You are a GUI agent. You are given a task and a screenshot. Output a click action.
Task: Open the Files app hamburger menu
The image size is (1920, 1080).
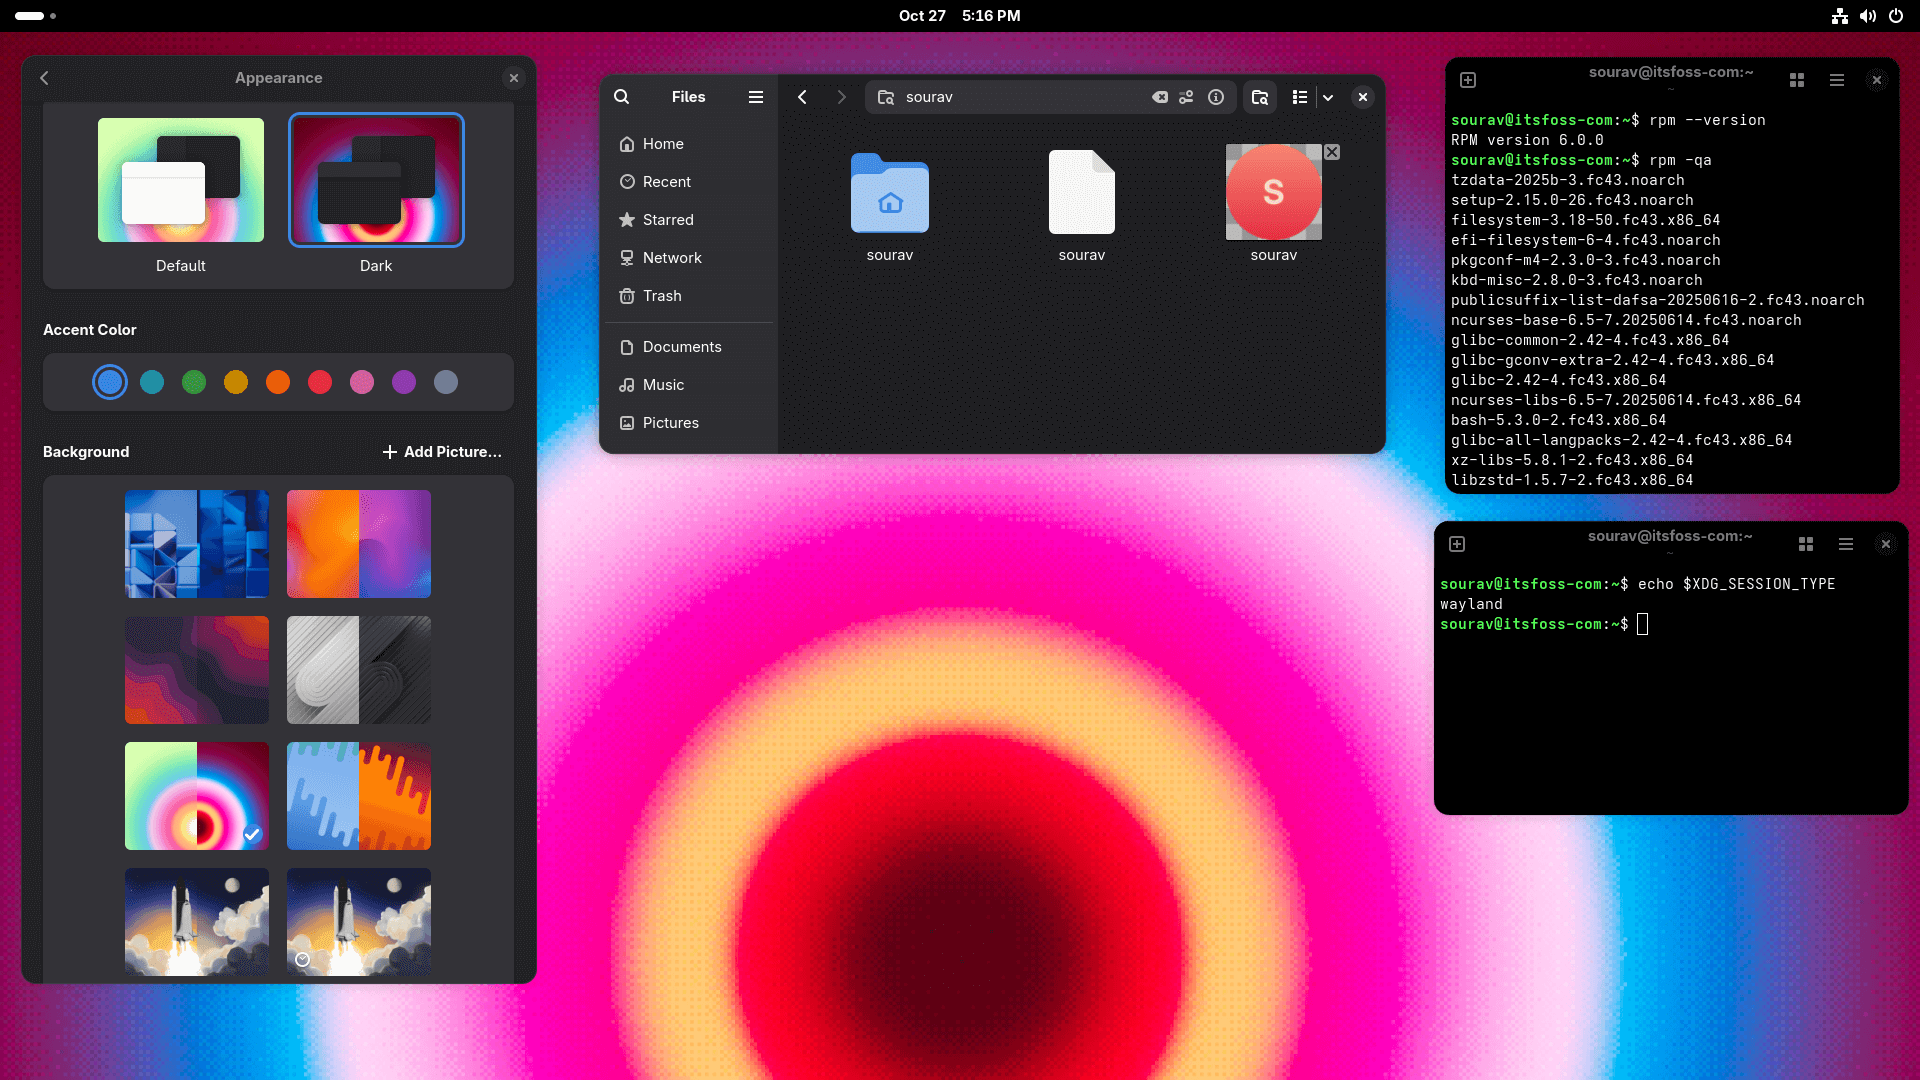click(x=755, y=96)
